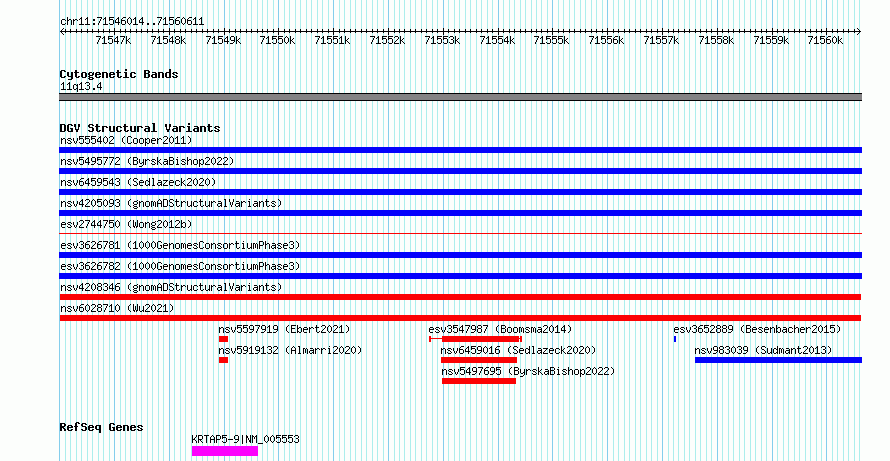Click ruler position 71557k
This screenshot has height=461, width=890.
point(661,40)
